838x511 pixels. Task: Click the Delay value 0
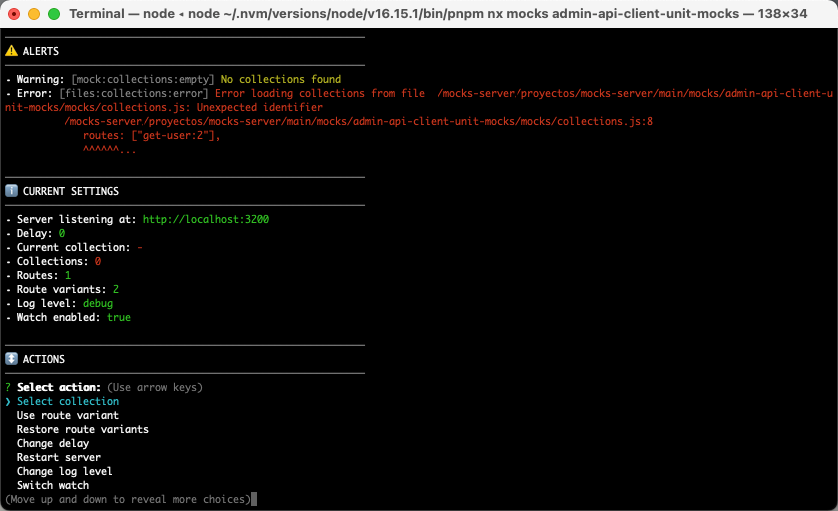point(62,233)
